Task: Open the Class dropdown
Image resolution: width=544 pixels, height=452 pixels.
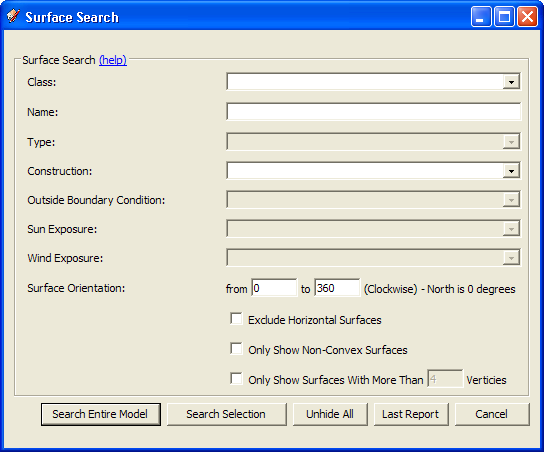Action: coord(511,82)
